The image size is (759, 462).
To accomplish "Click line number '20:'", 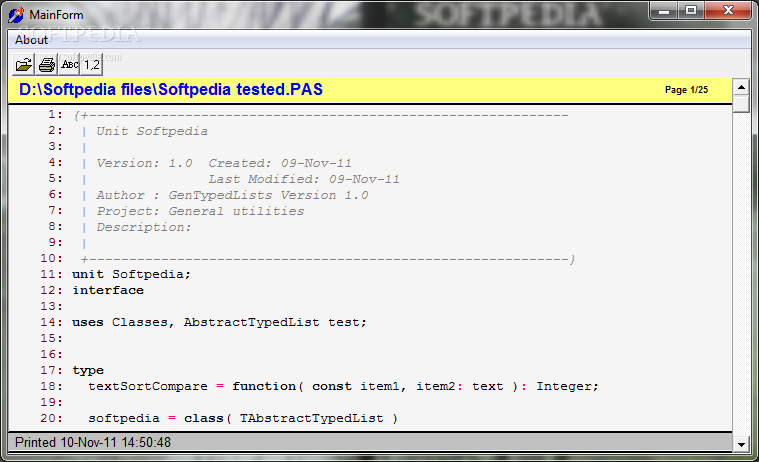I will tap(51, 418).
